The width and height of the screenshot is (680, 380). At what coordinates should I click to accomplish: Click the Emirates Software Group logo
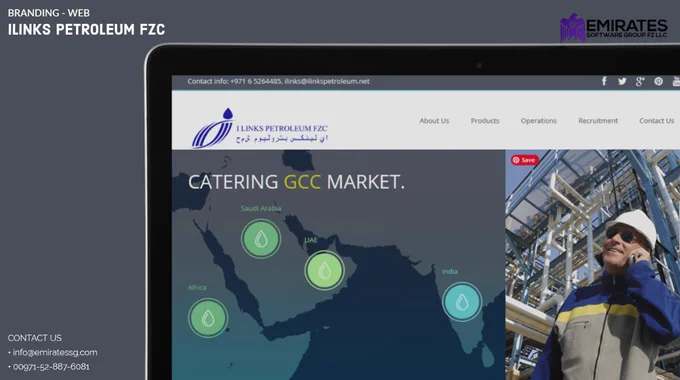point(614,28)
